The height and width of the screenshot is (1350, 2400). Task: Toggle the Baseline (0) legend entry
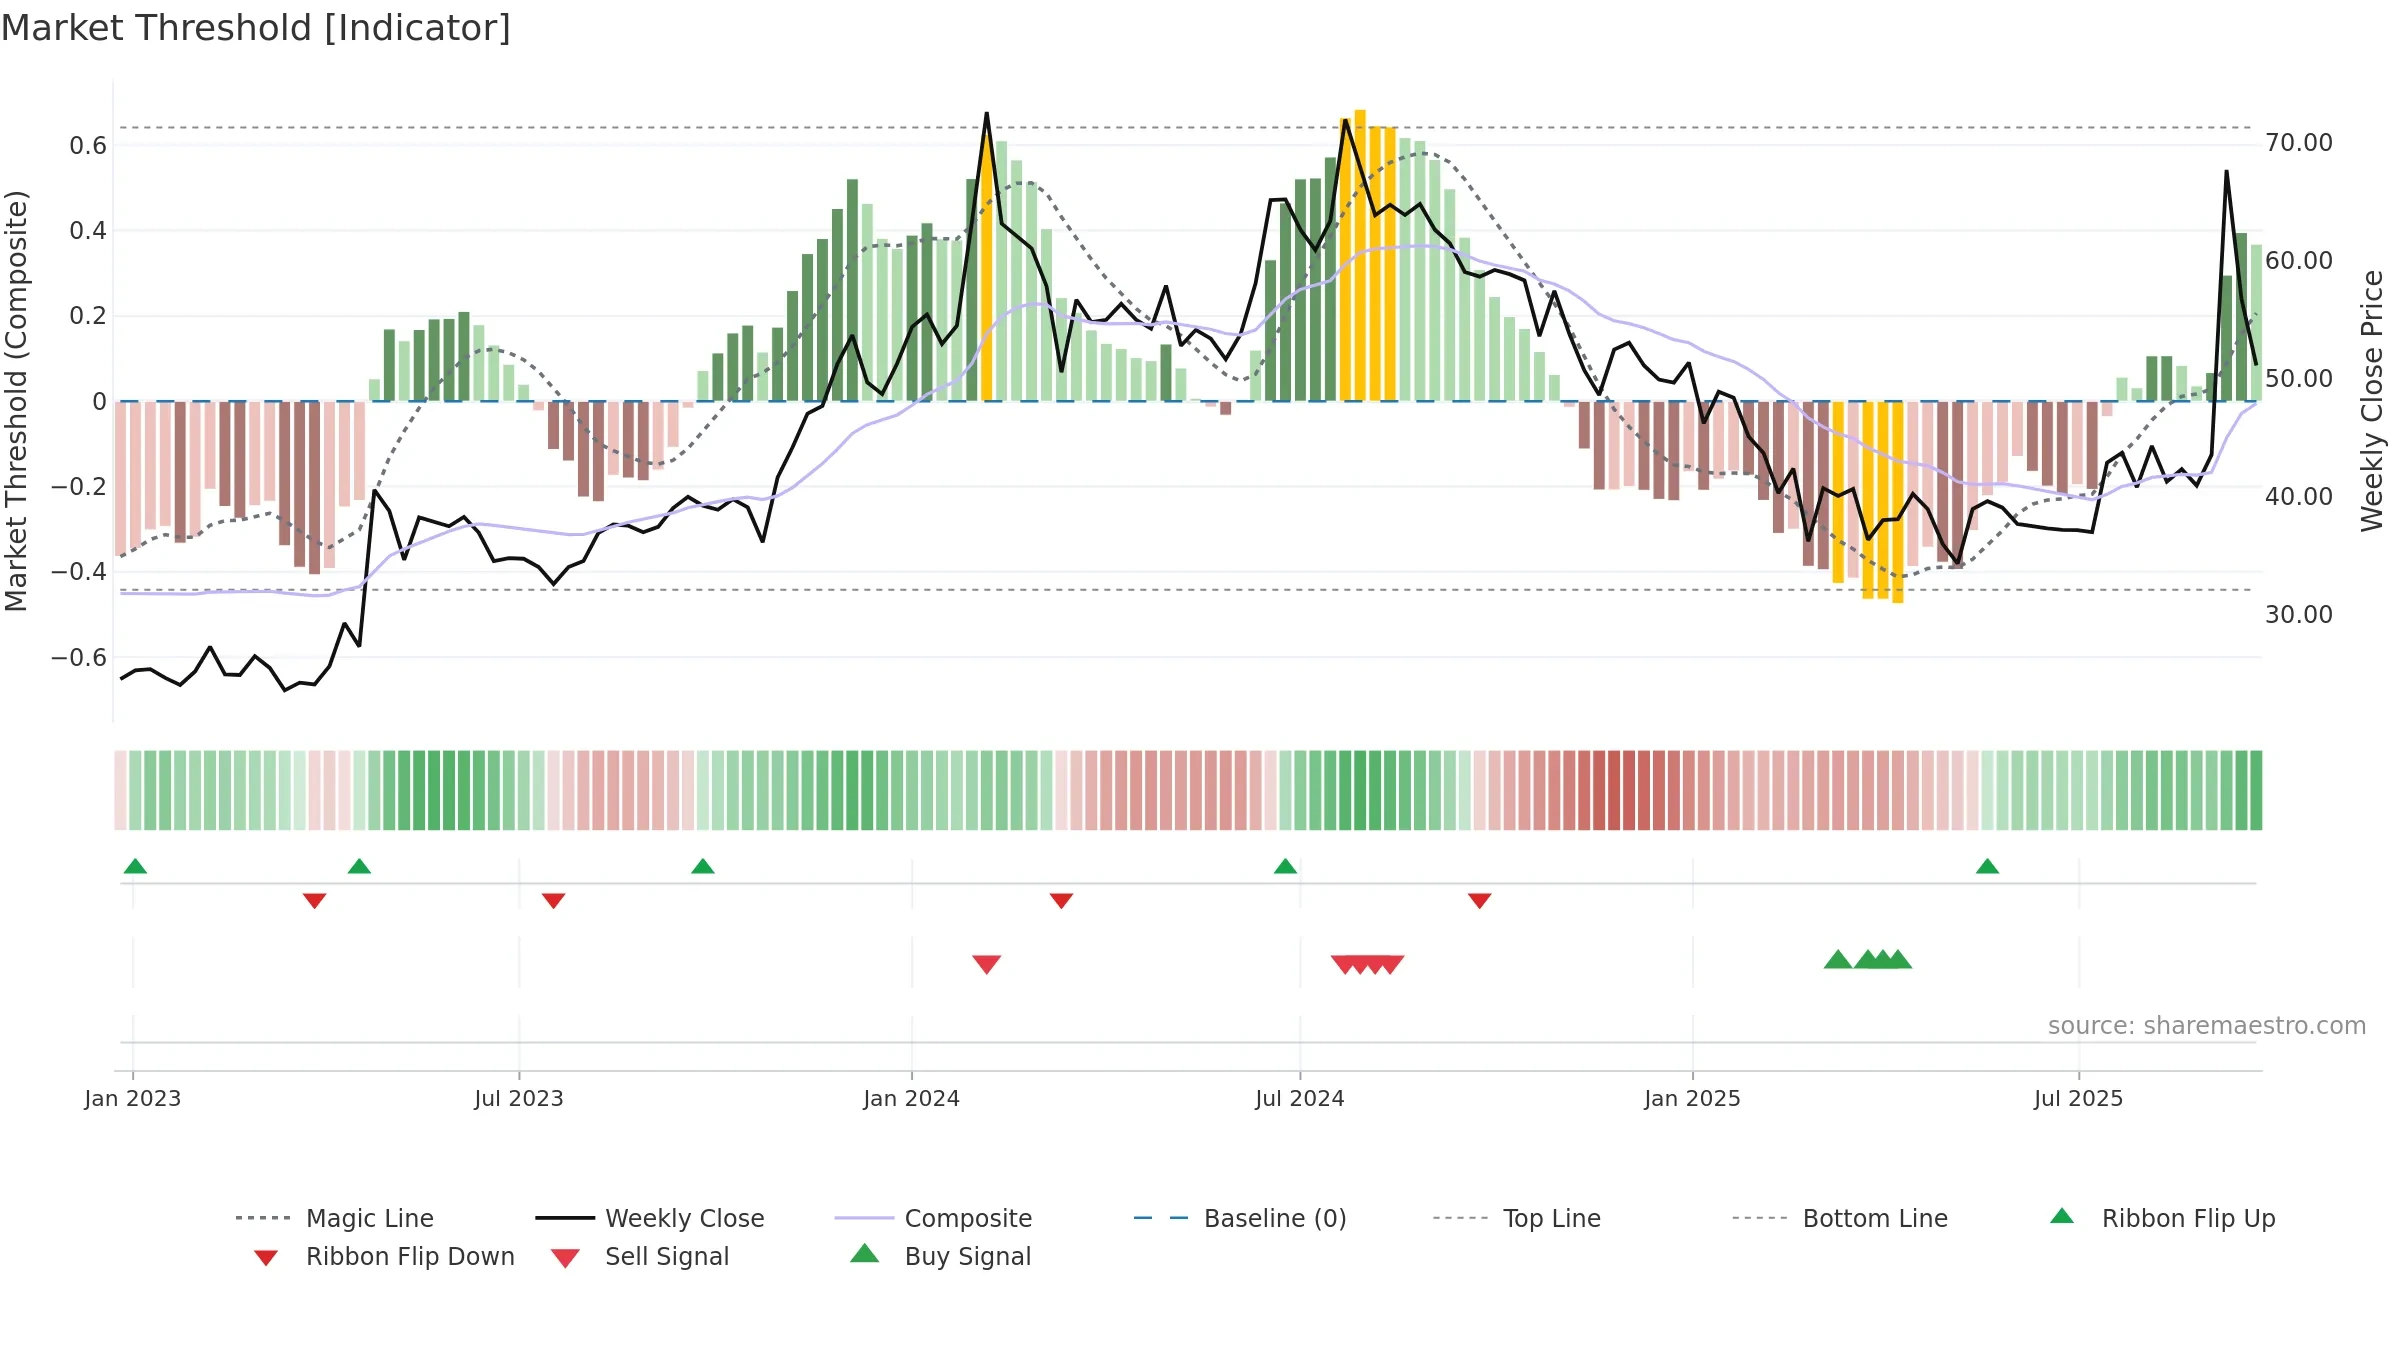[x=1240, y=1218]
